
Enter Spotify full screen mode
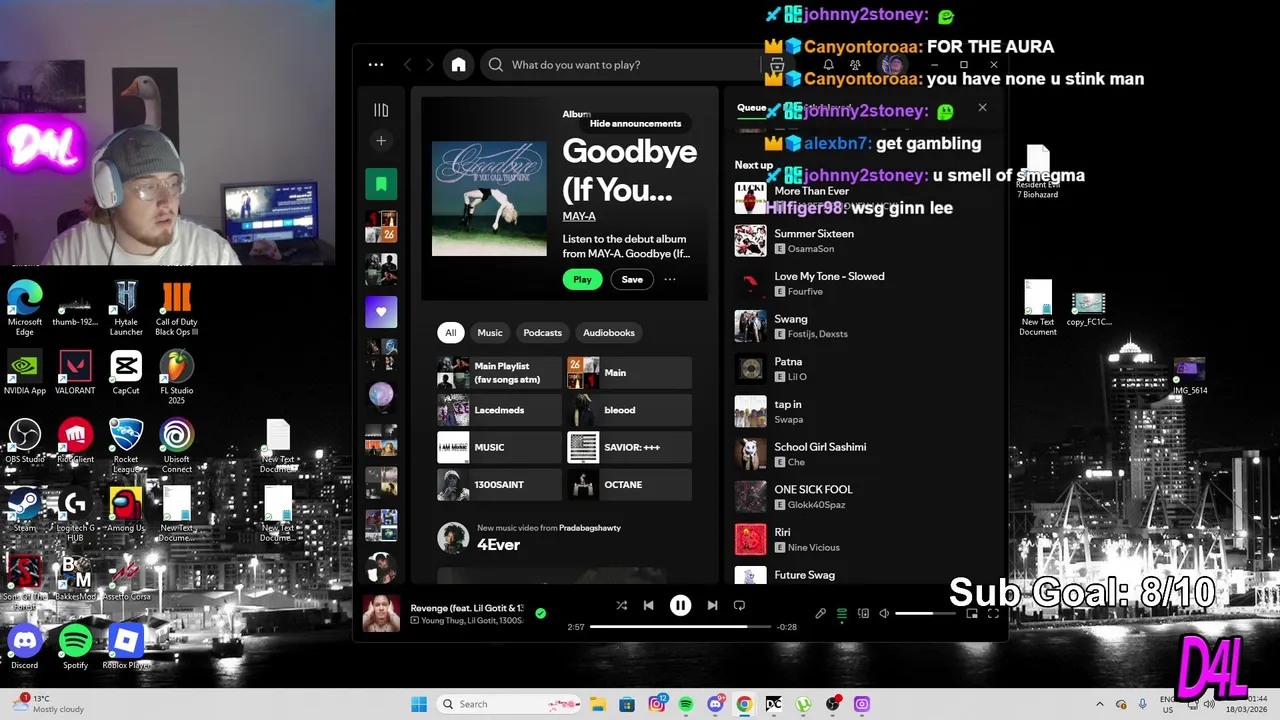(993, 614)
